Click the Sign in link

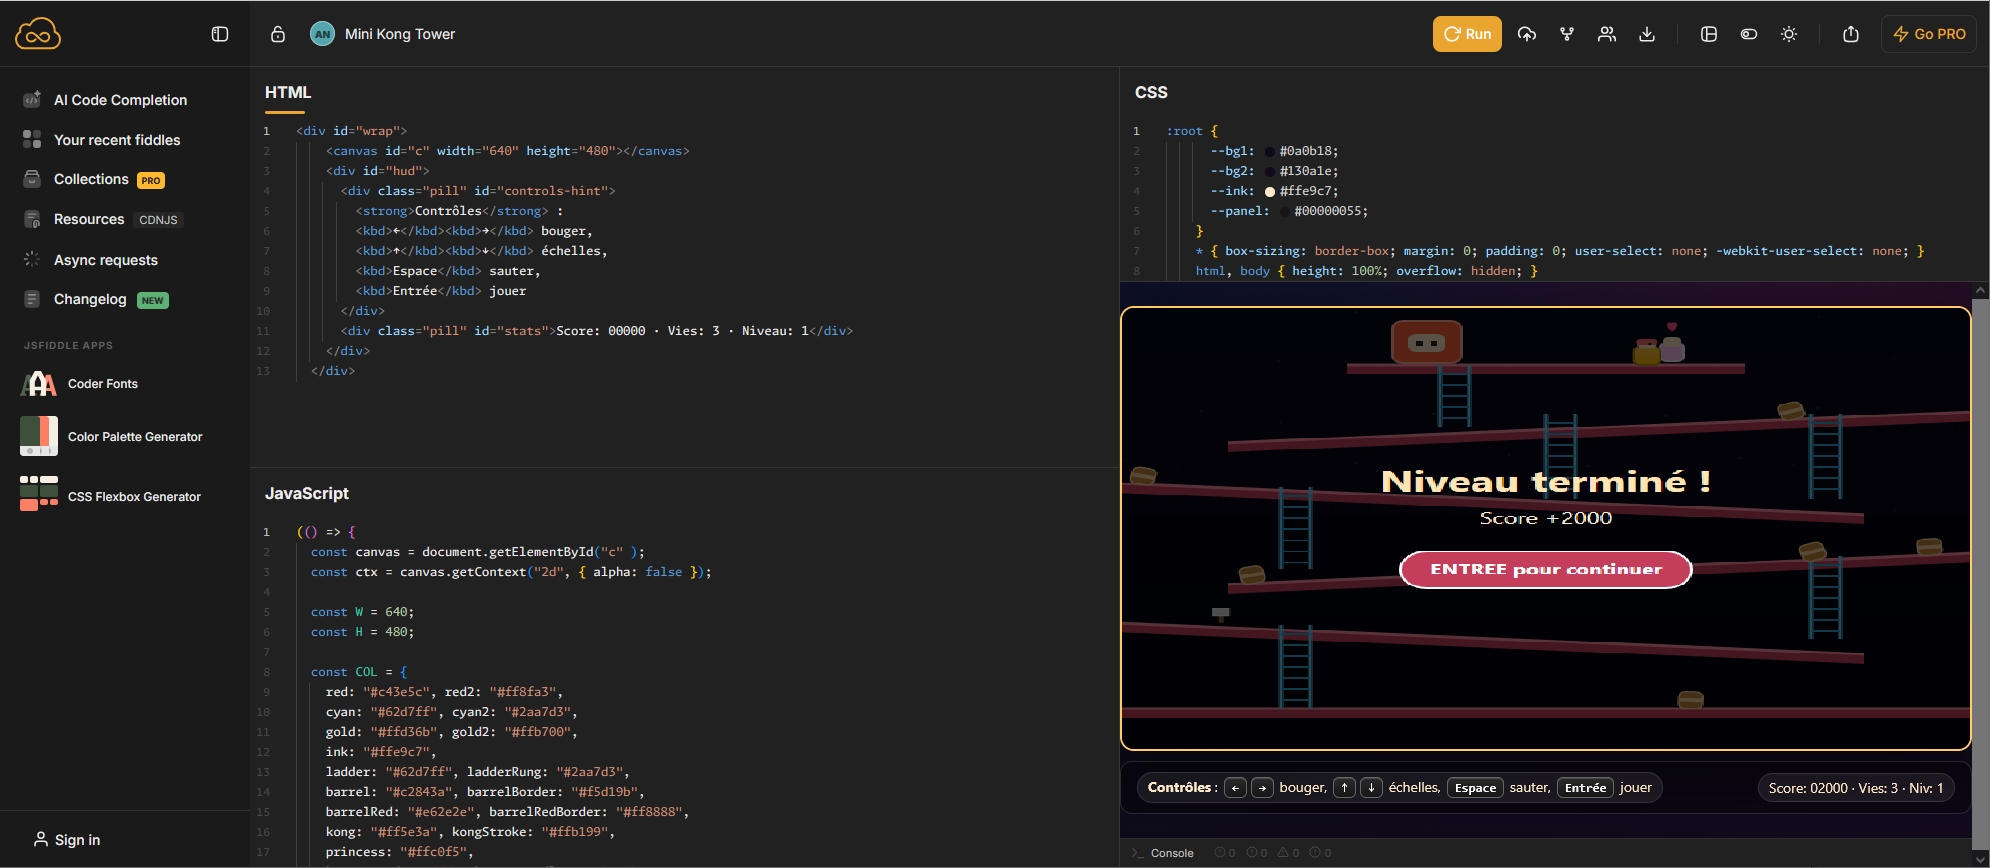coord(68,840)
